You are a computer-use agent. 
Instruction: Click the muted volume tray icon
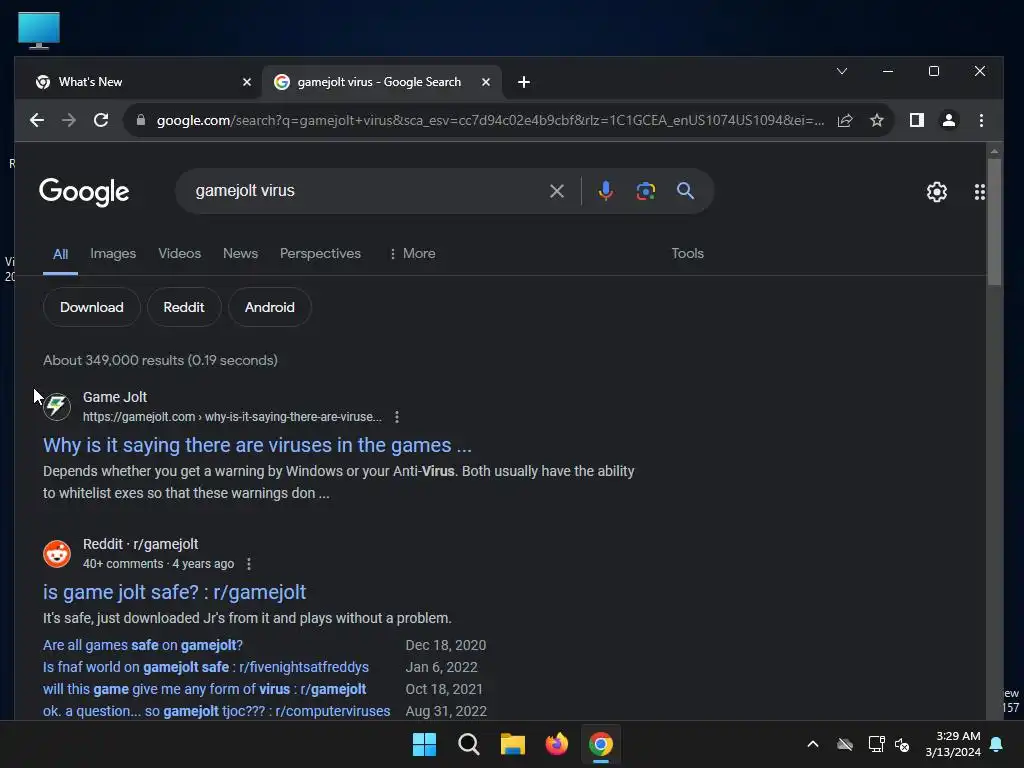tap(902, 744)
